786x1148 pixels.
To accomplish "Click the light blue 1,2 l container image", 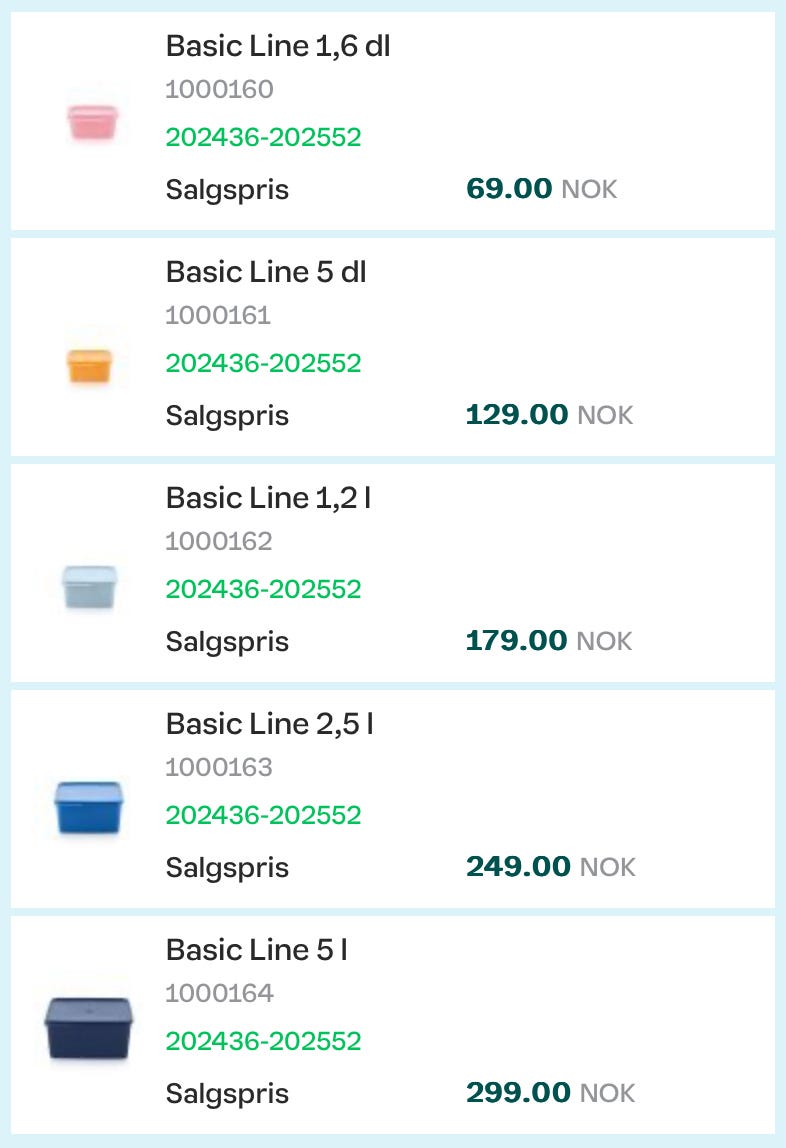I will [x=89, y=587].
